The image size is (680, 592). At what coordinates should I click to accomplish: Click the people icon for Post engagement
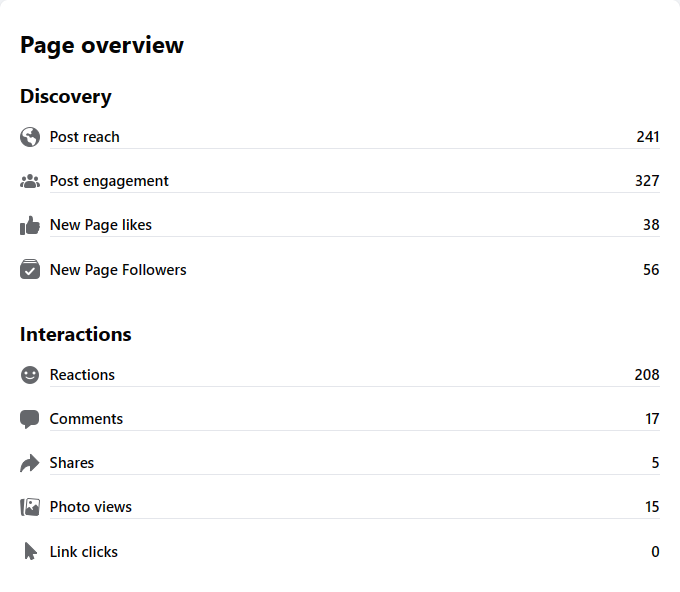tap(30, 181)
